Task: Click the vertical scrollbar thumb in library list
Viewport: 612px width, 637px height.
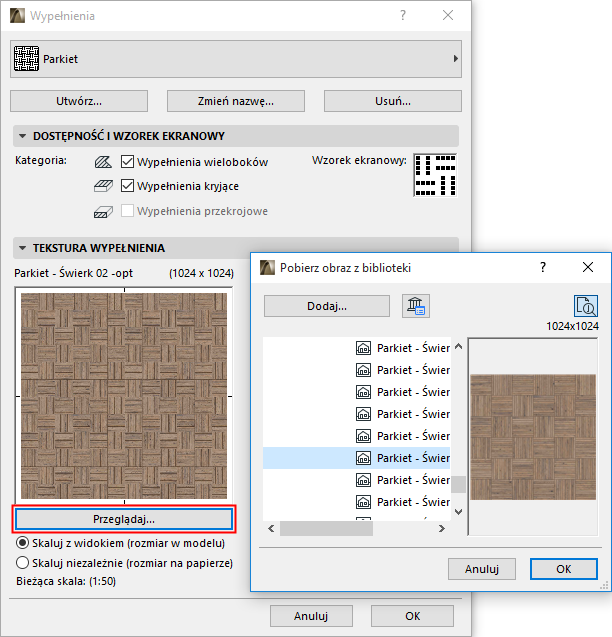Action: point(458,484)
